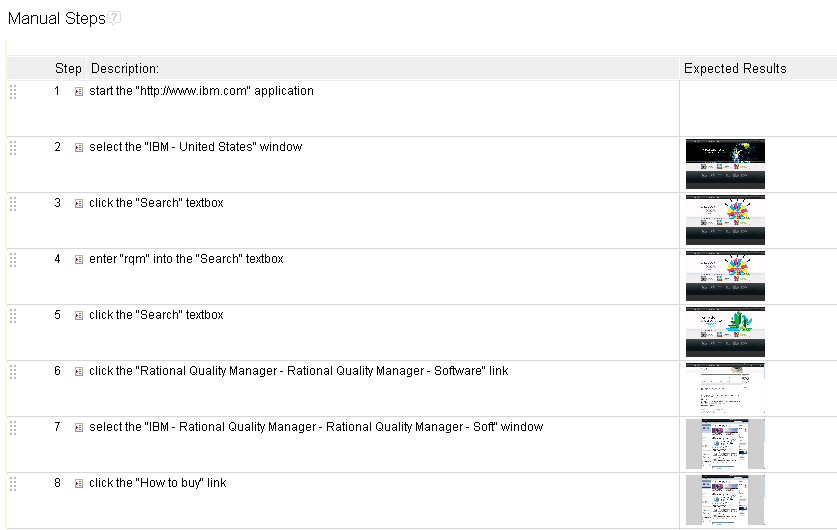Image resolution: width=837 pixels, height=530 pixels.
Task: Click the empty expected results cell of step 1
Action: point(757,108)
